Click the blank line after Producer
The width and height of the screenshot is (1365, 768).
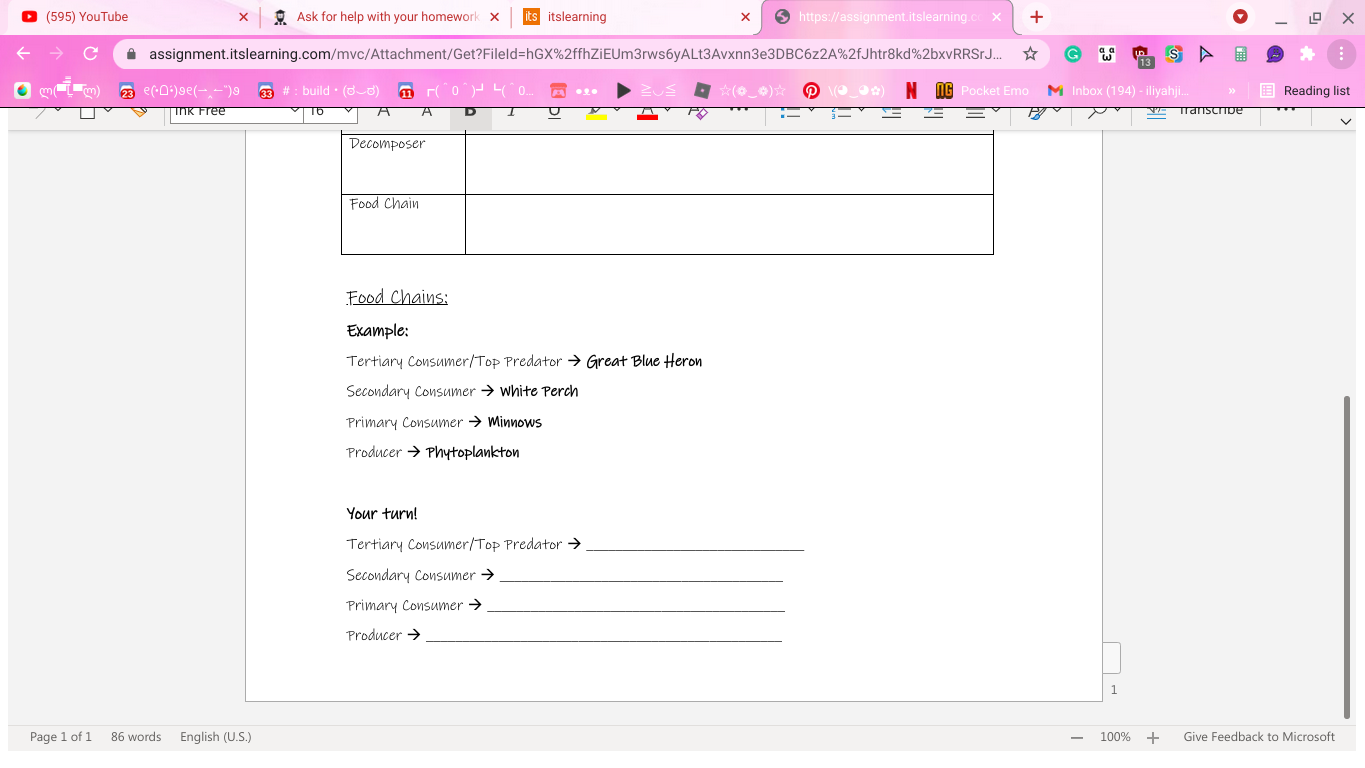(x=603, y=635)
